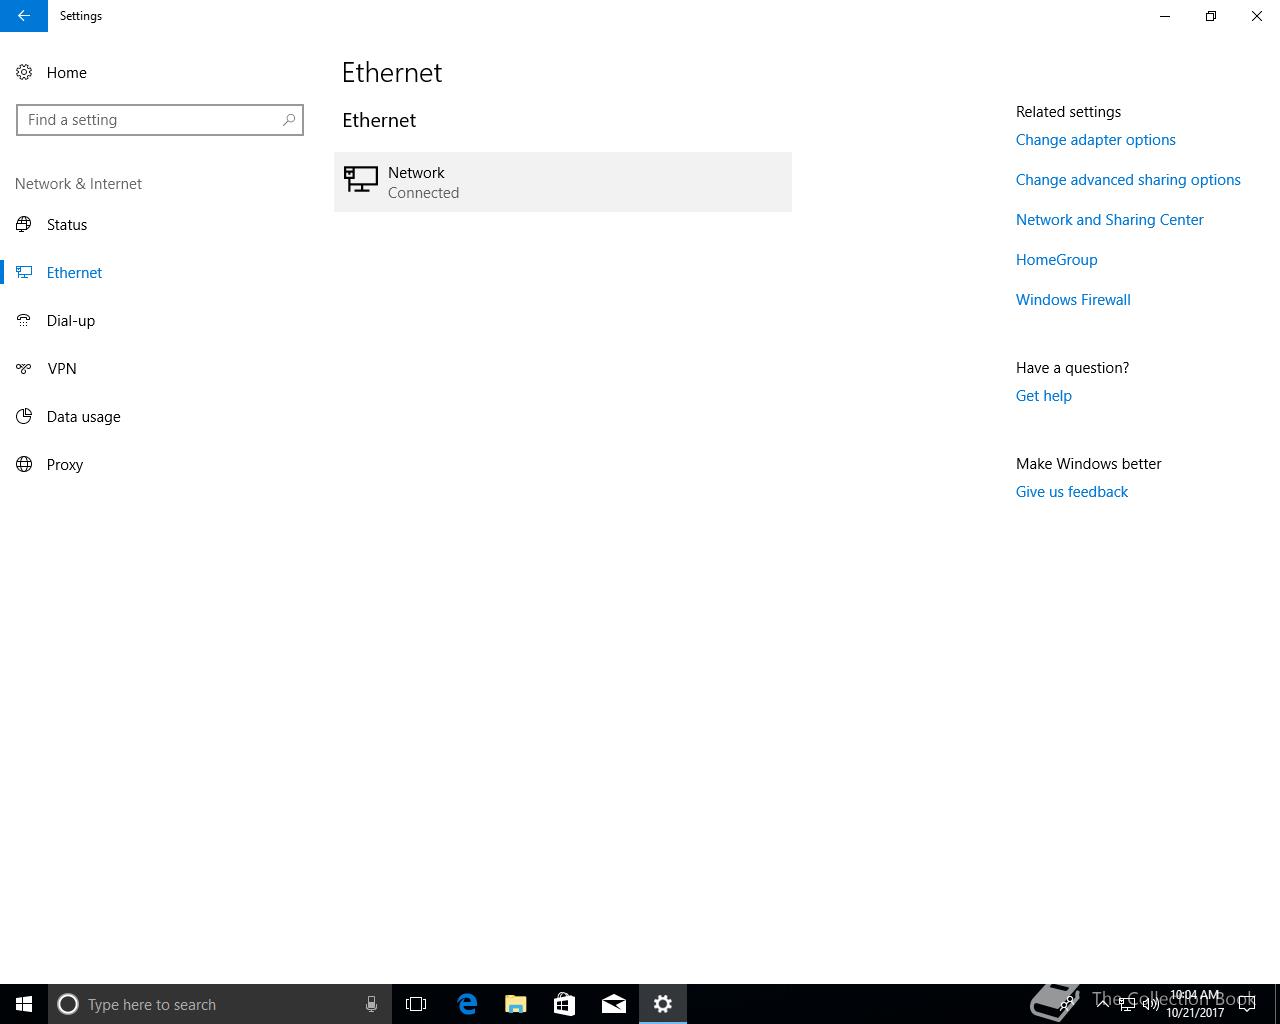The image size is (1280, 1024).
Task: Launch Microsoft Edge from the taskbar
Action: point(467,1004)
